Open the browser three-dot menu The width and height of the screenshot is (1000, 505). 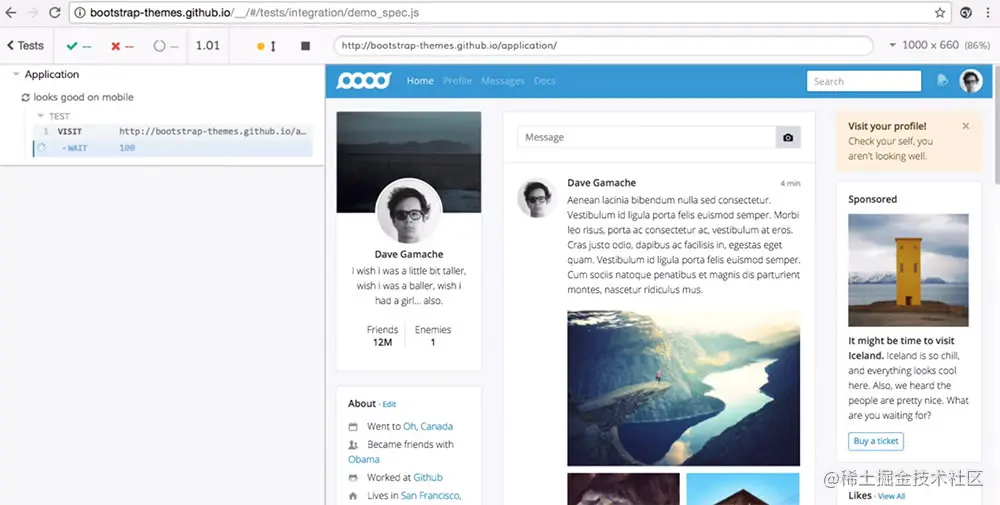[989, 13]
